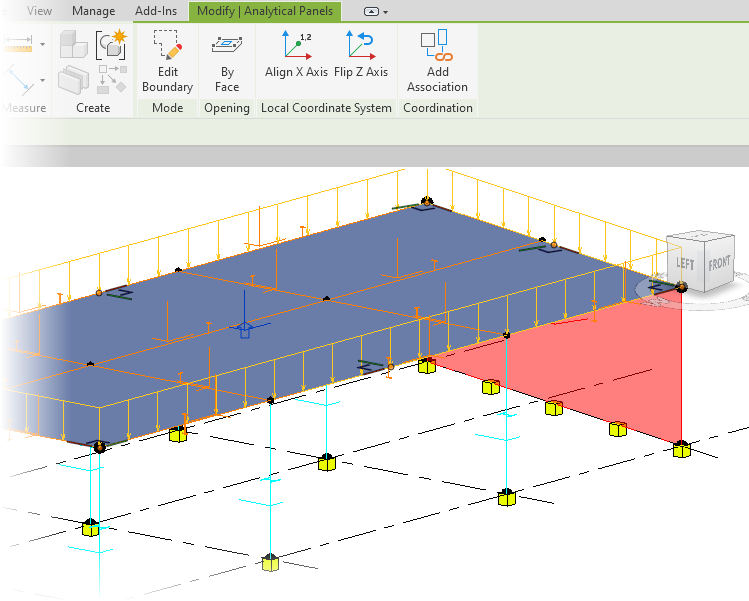This screenshot has height=601, width=749.
Task: Switch to the Add-Ins tab
Action: click(x=154, y=11)
